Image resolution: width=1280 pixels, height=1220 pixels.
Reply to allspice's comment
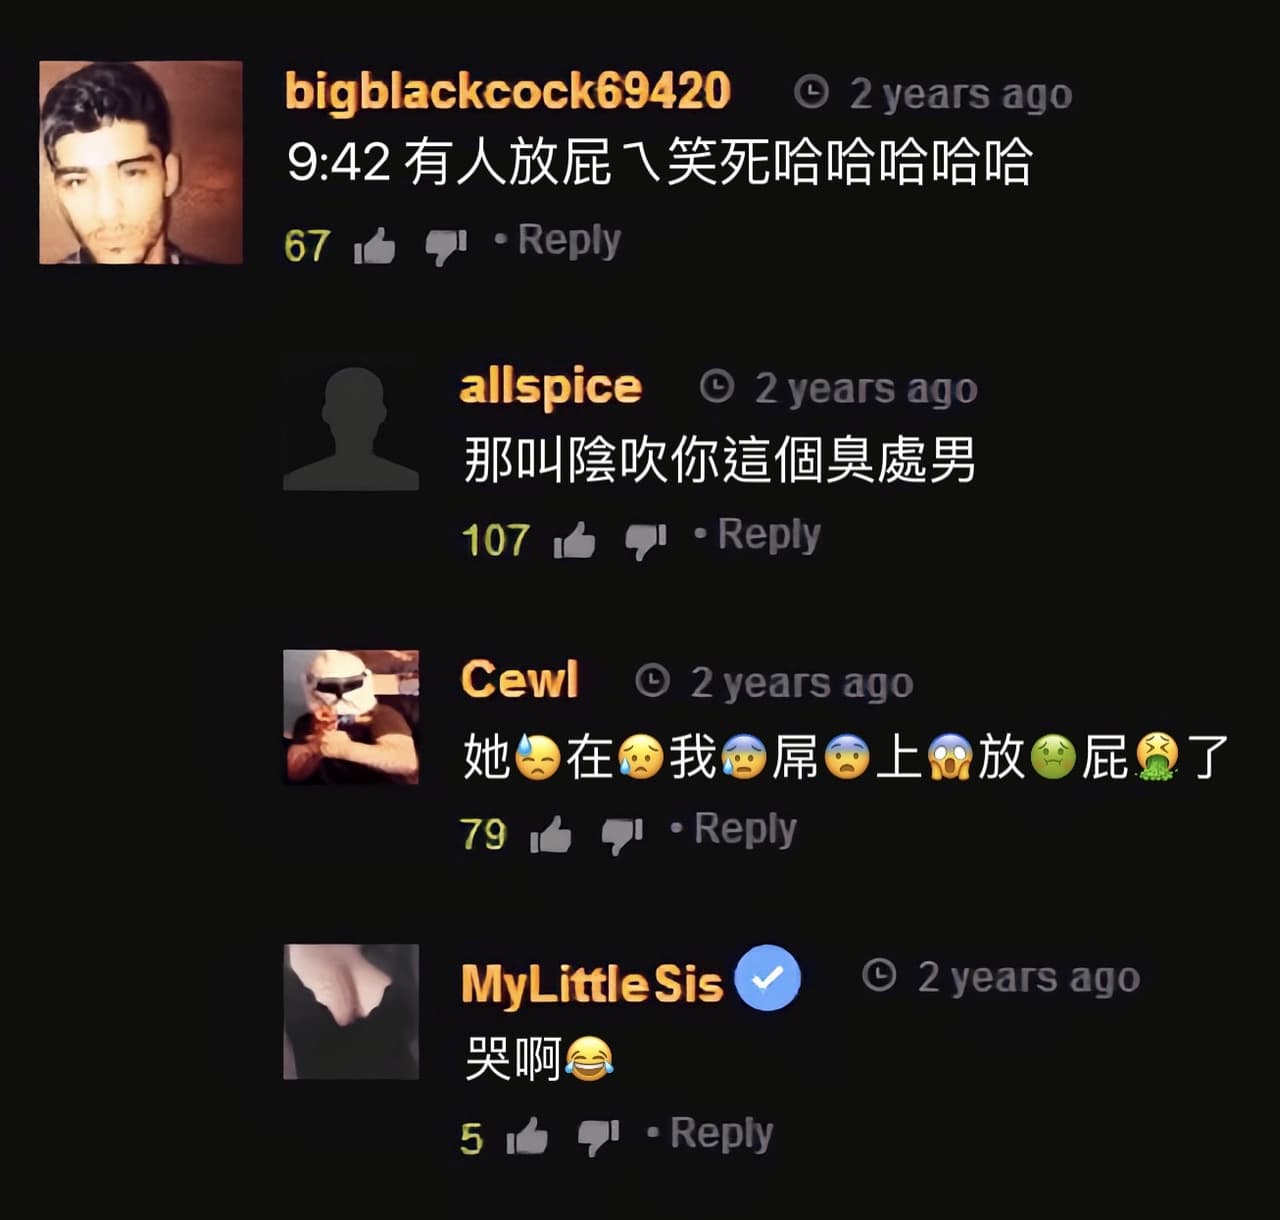769,535
